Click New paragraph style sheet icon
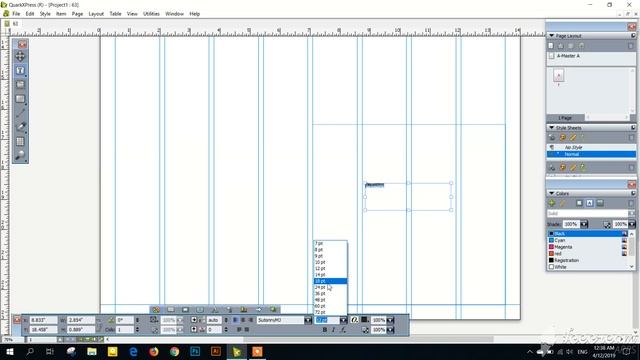 [x=552, y=138]
